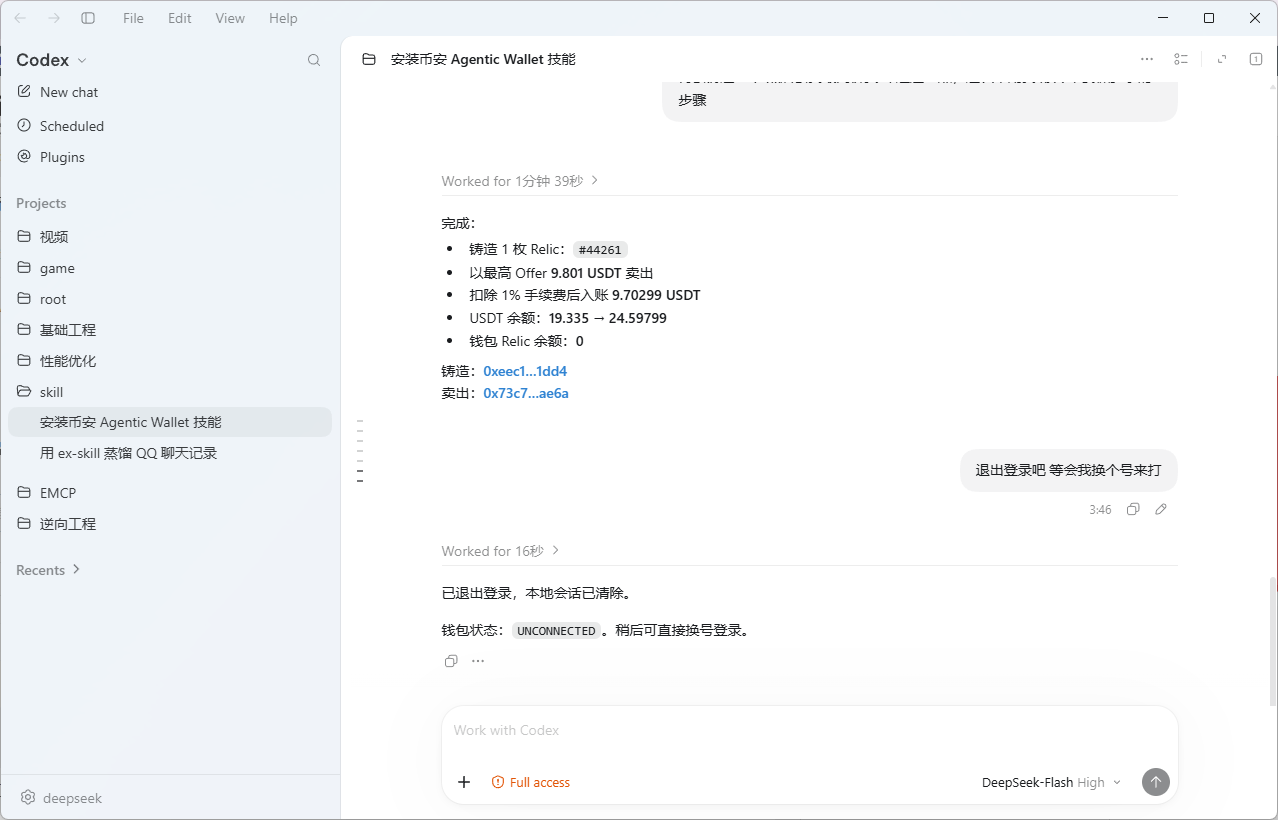
Task: Edit the user message with pencil icon
Action: tap(1161, 509)
